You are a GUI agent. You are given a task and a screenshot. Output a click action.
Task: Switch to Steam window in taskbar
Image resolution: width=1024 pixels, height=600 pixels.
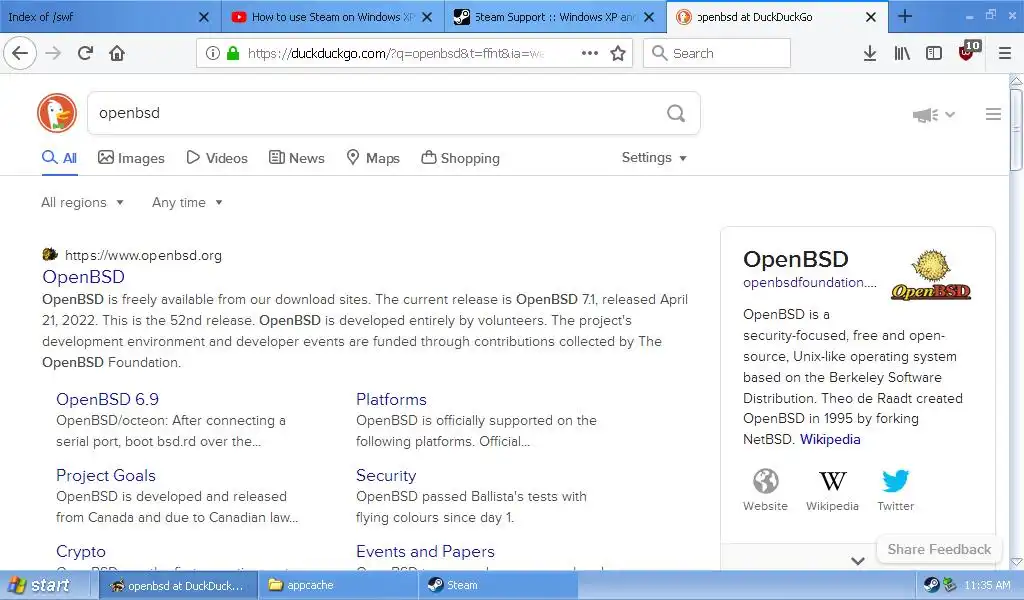tap(497, 585)
